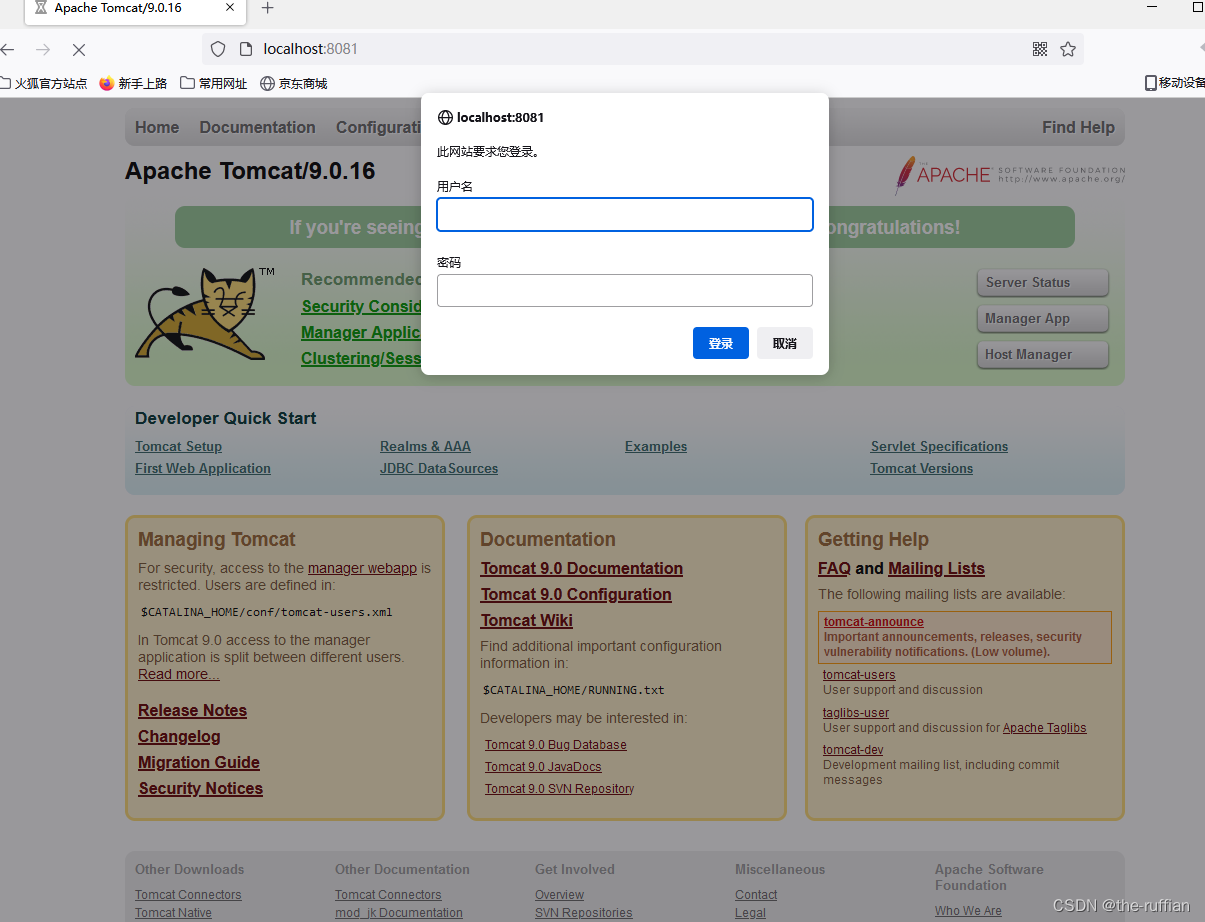This screenshot has height=922, width=1205.
Task: Open the Tomcat 9.0 Bug Database link
Action: coord(556,745)
